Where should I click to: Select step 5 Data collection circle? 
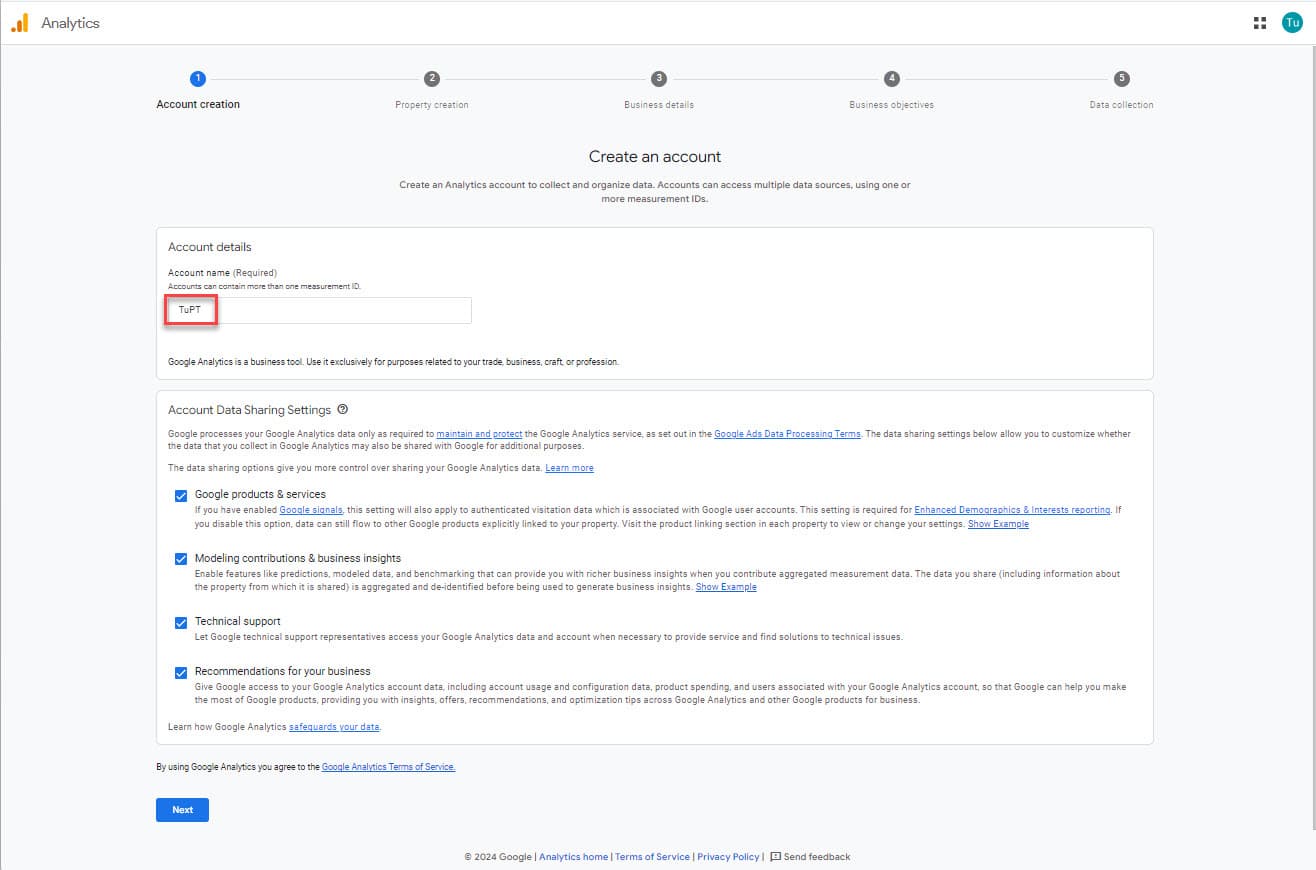(1121, 79)
